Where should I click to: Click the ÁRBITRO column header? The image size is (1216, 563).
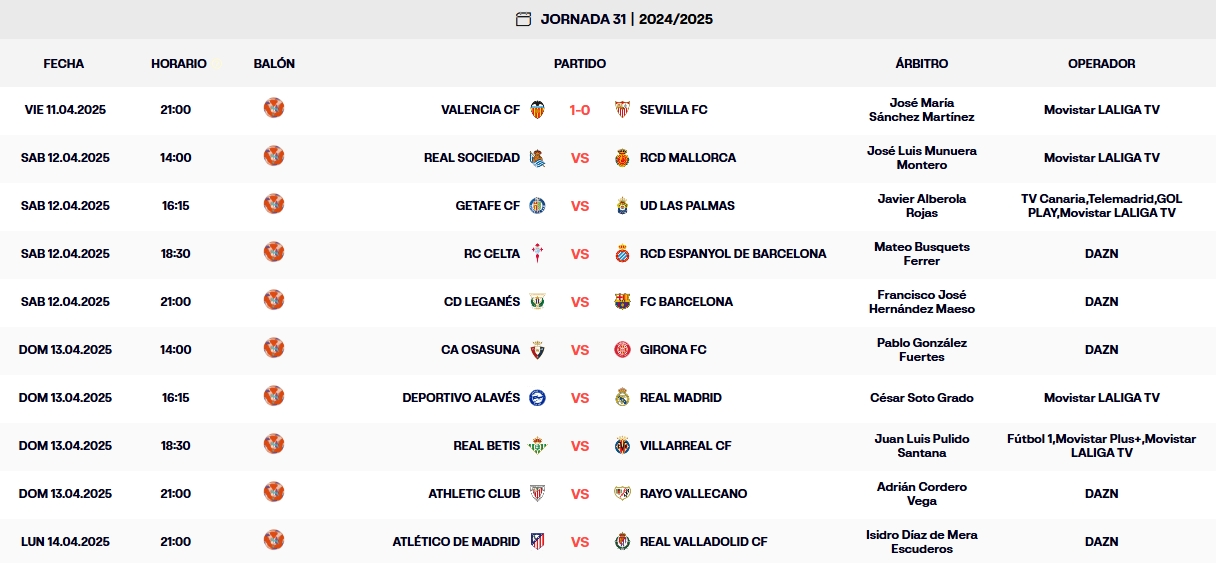922,63
